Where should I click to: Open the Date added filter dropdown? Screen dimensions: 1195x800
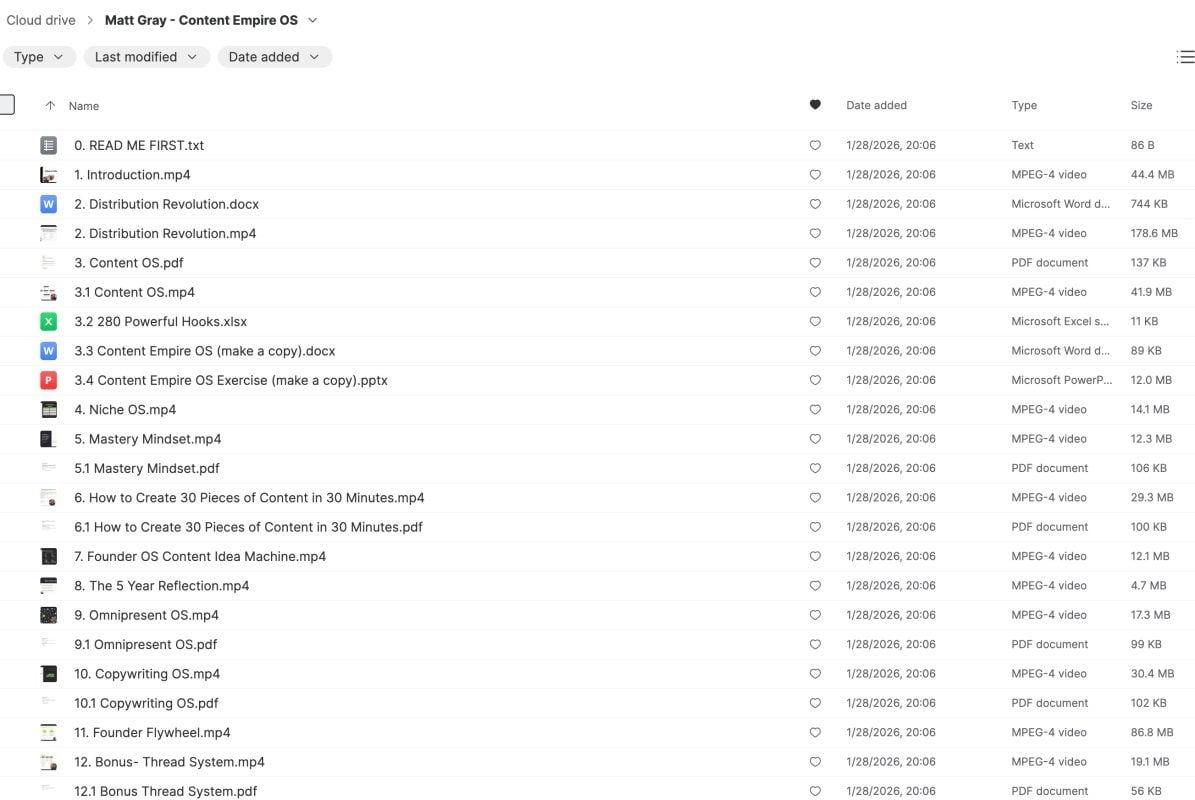click(274, 57)
